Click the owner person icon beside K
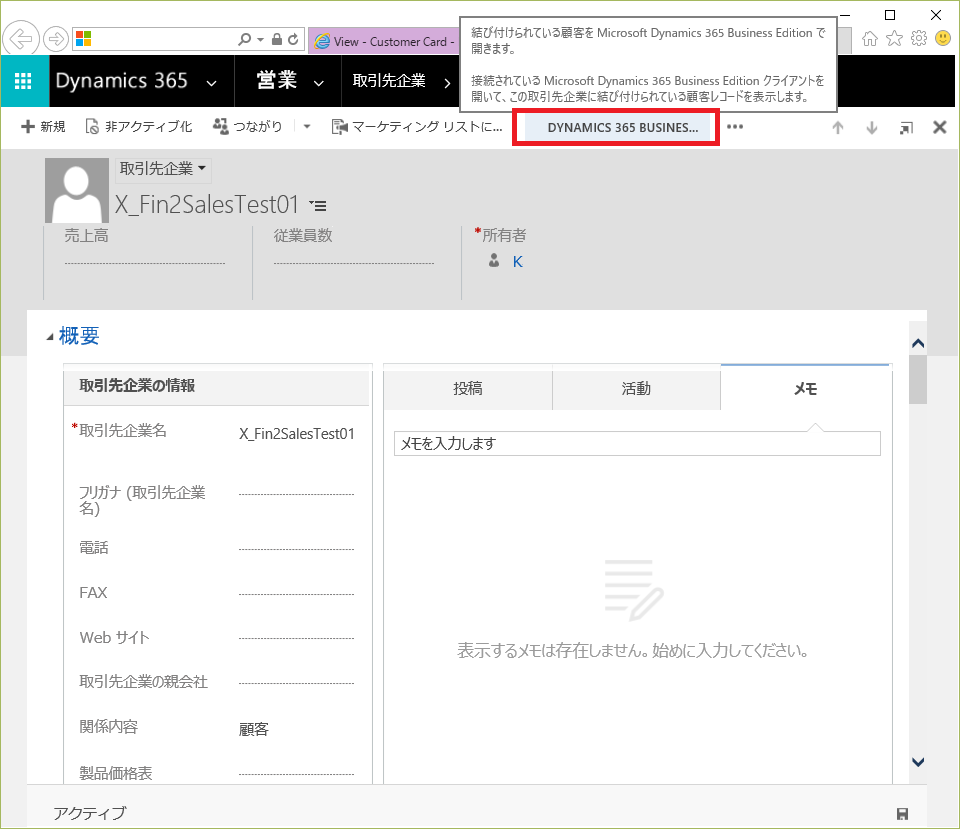Viewport: 960px width, 829px height. click(494, 261)
